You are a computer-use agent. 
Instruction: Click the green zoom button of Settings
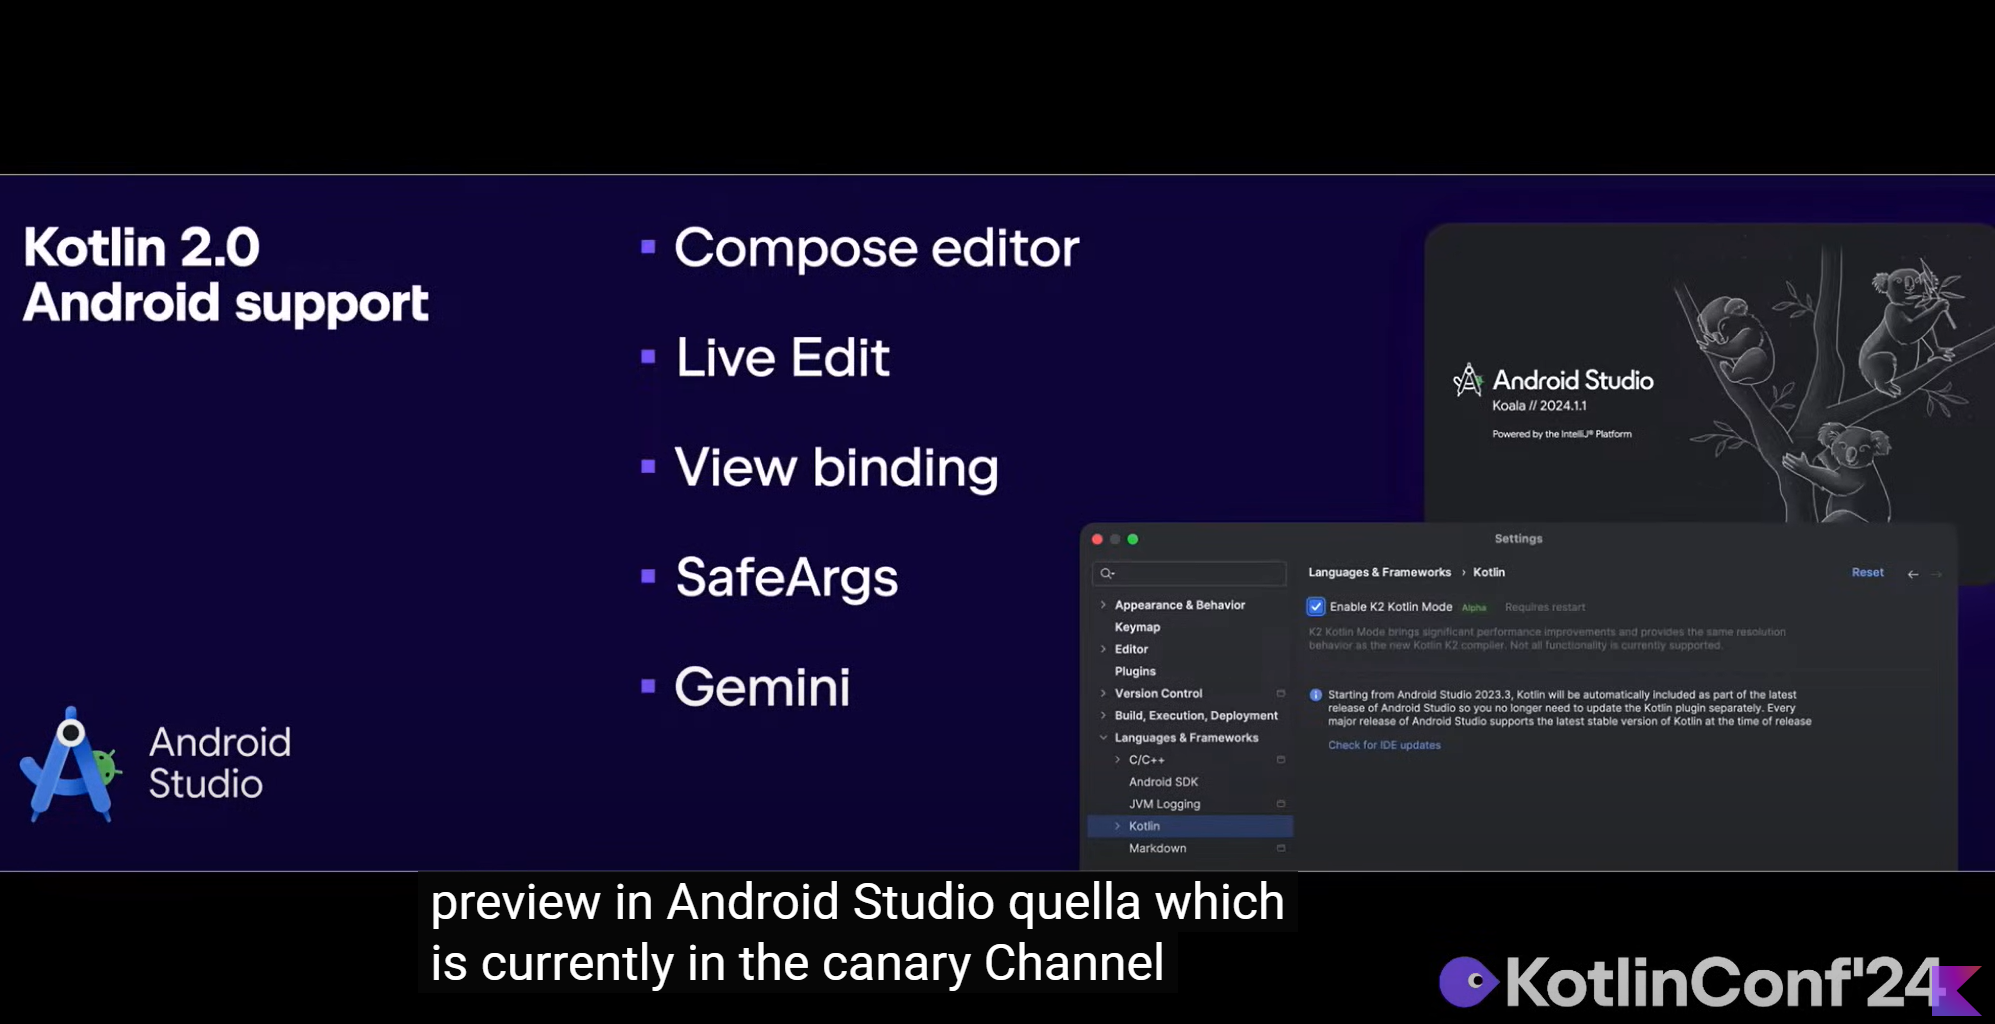click(x=1133, y=539)
